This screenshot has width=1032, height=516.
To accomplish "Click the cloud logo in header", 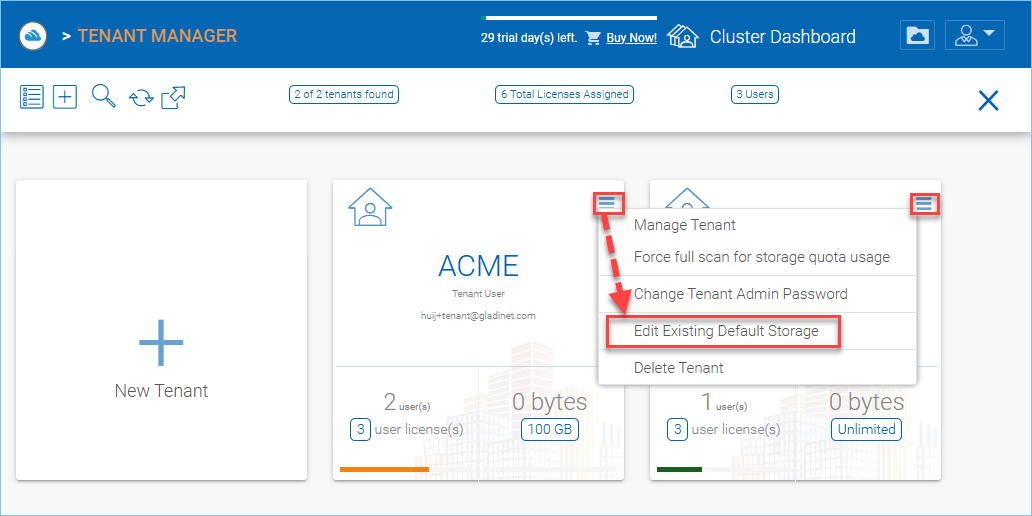I will click(x=33, y=36).
